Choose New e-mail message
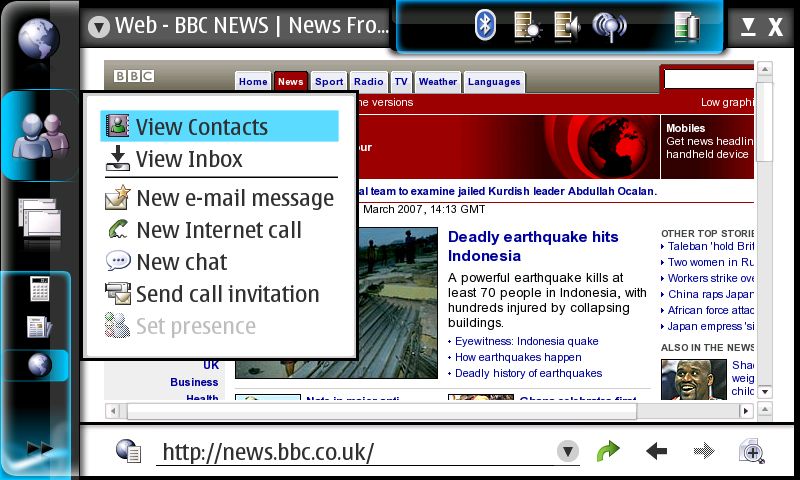Viewport: 800px width, 480px height. (x=221, y=198)
